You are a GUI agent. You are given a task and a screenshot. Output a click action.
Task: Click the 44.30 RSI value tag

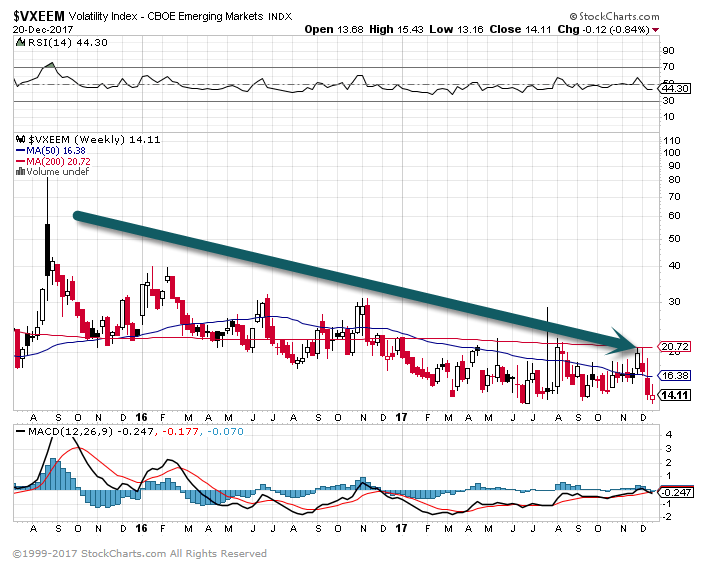point(675,89)
